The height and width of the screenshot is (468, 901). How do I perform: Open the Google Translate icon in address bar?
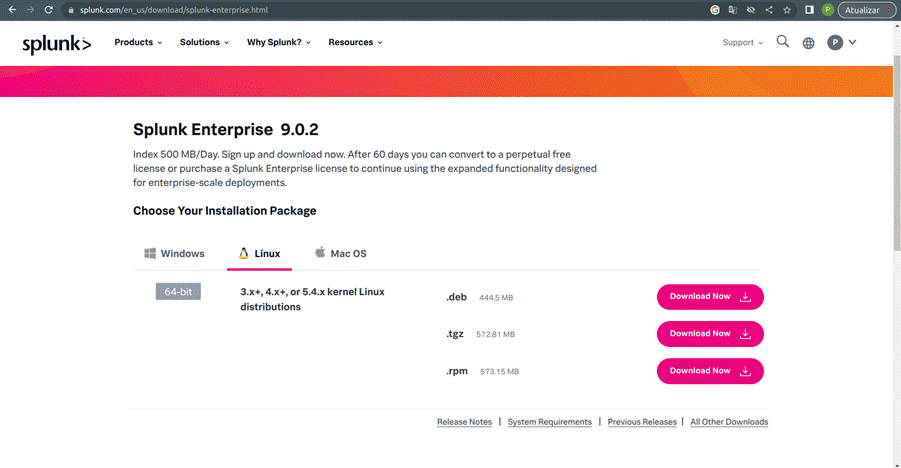(733, 10)
